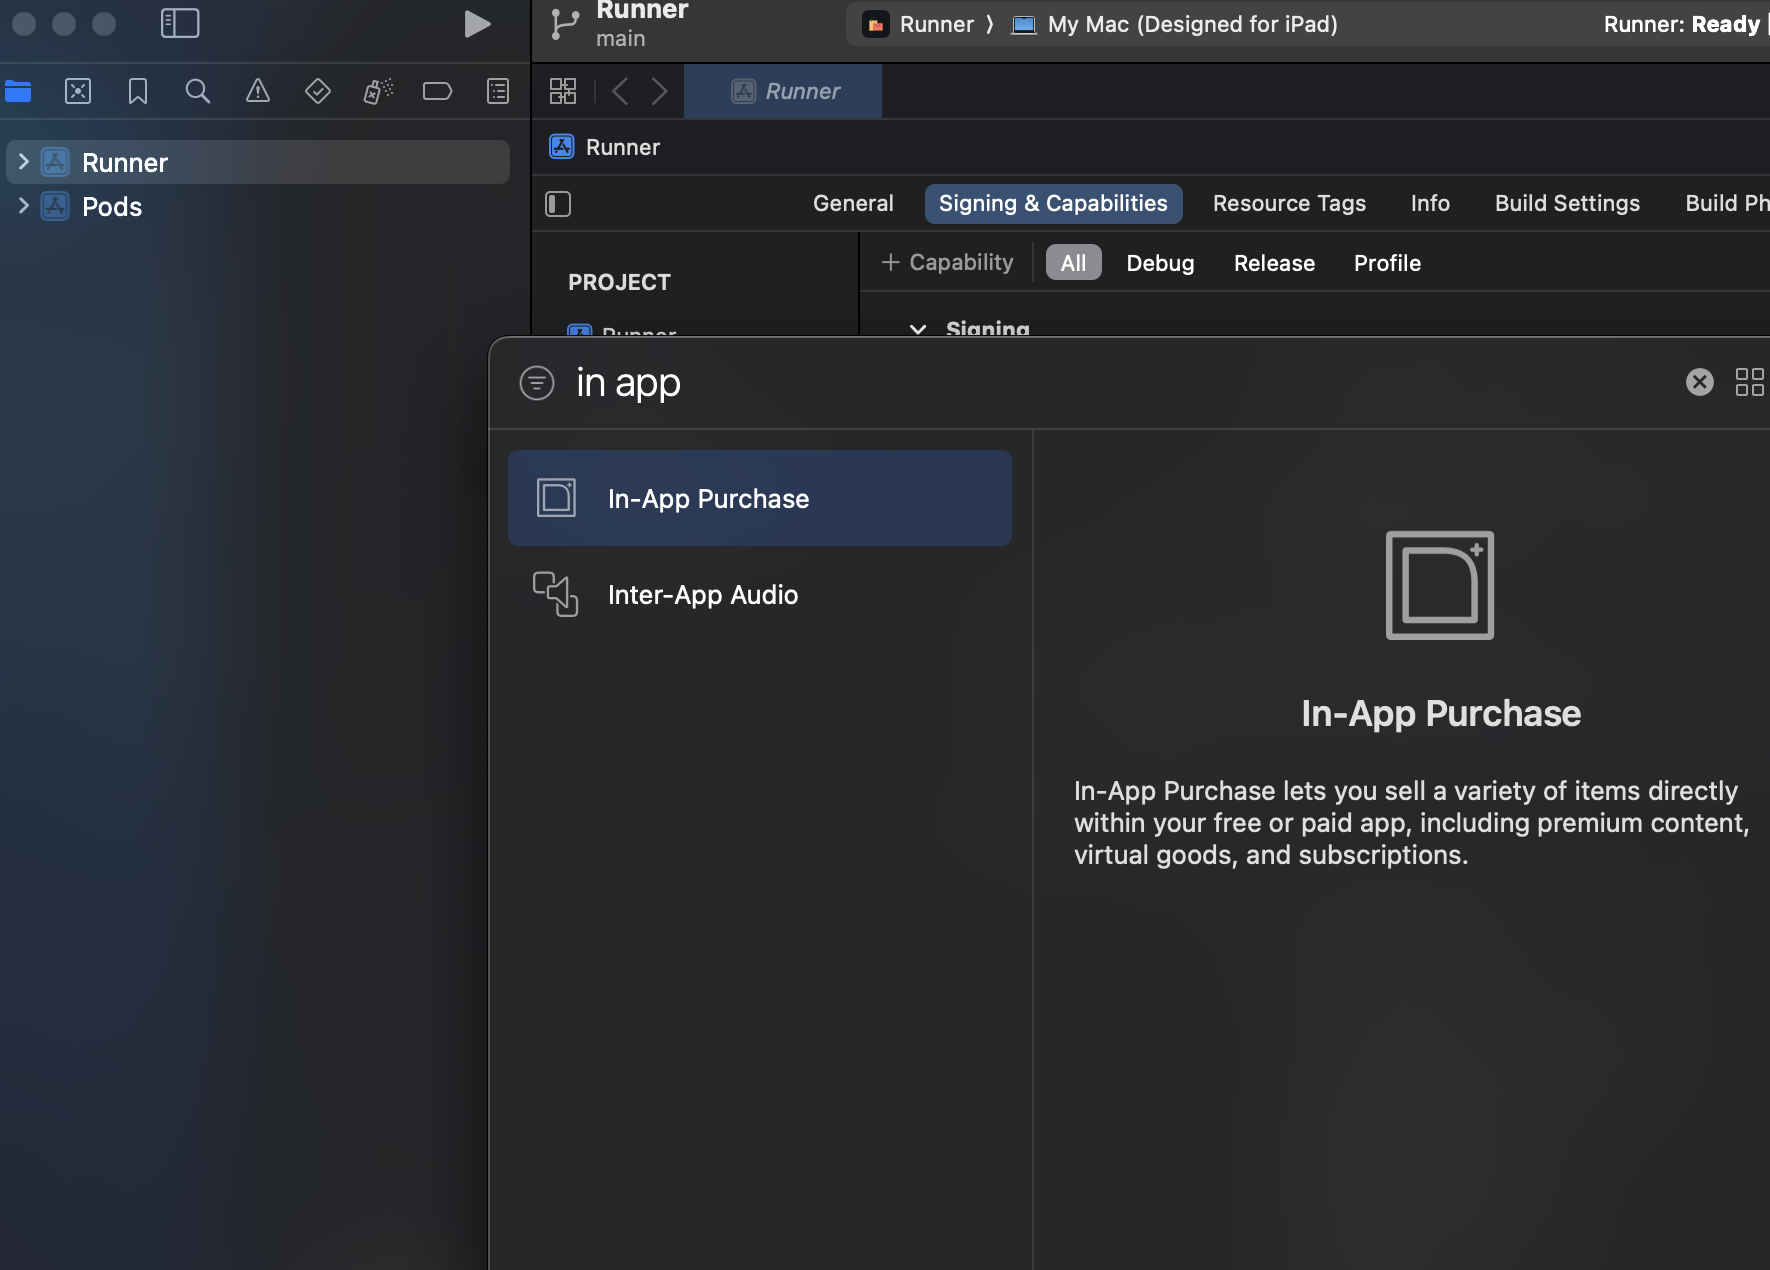This screenshot has height=1270, width=1770.
Task: Click the Runner main branch title
Action: coord(642,24)
